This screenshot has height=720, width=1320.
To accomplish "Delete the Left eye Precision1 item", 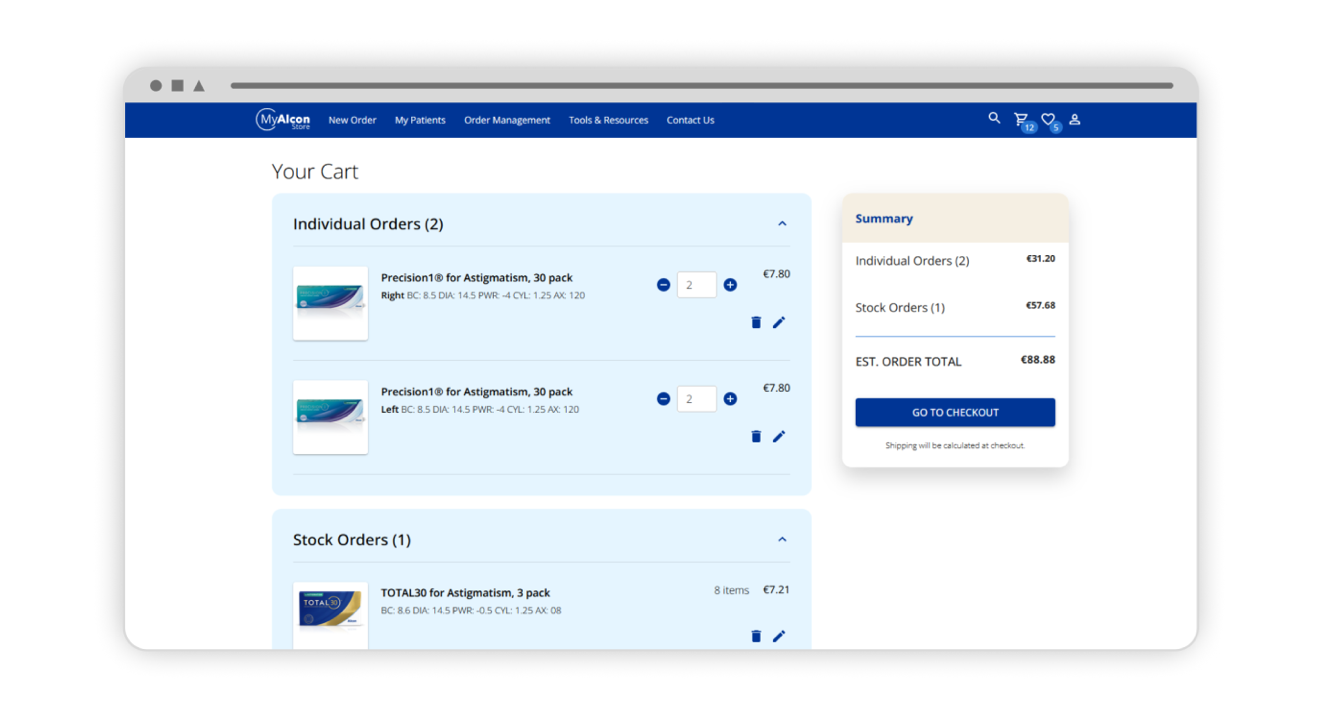I will 756,436.
